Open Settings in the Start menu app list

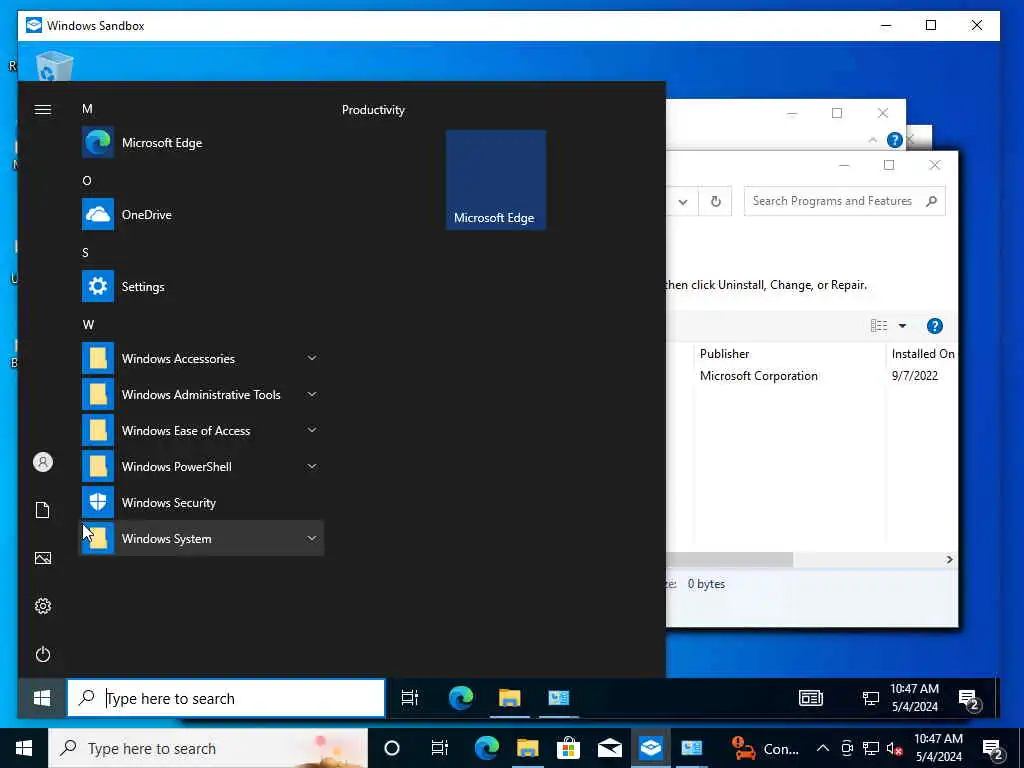[201, 286]
